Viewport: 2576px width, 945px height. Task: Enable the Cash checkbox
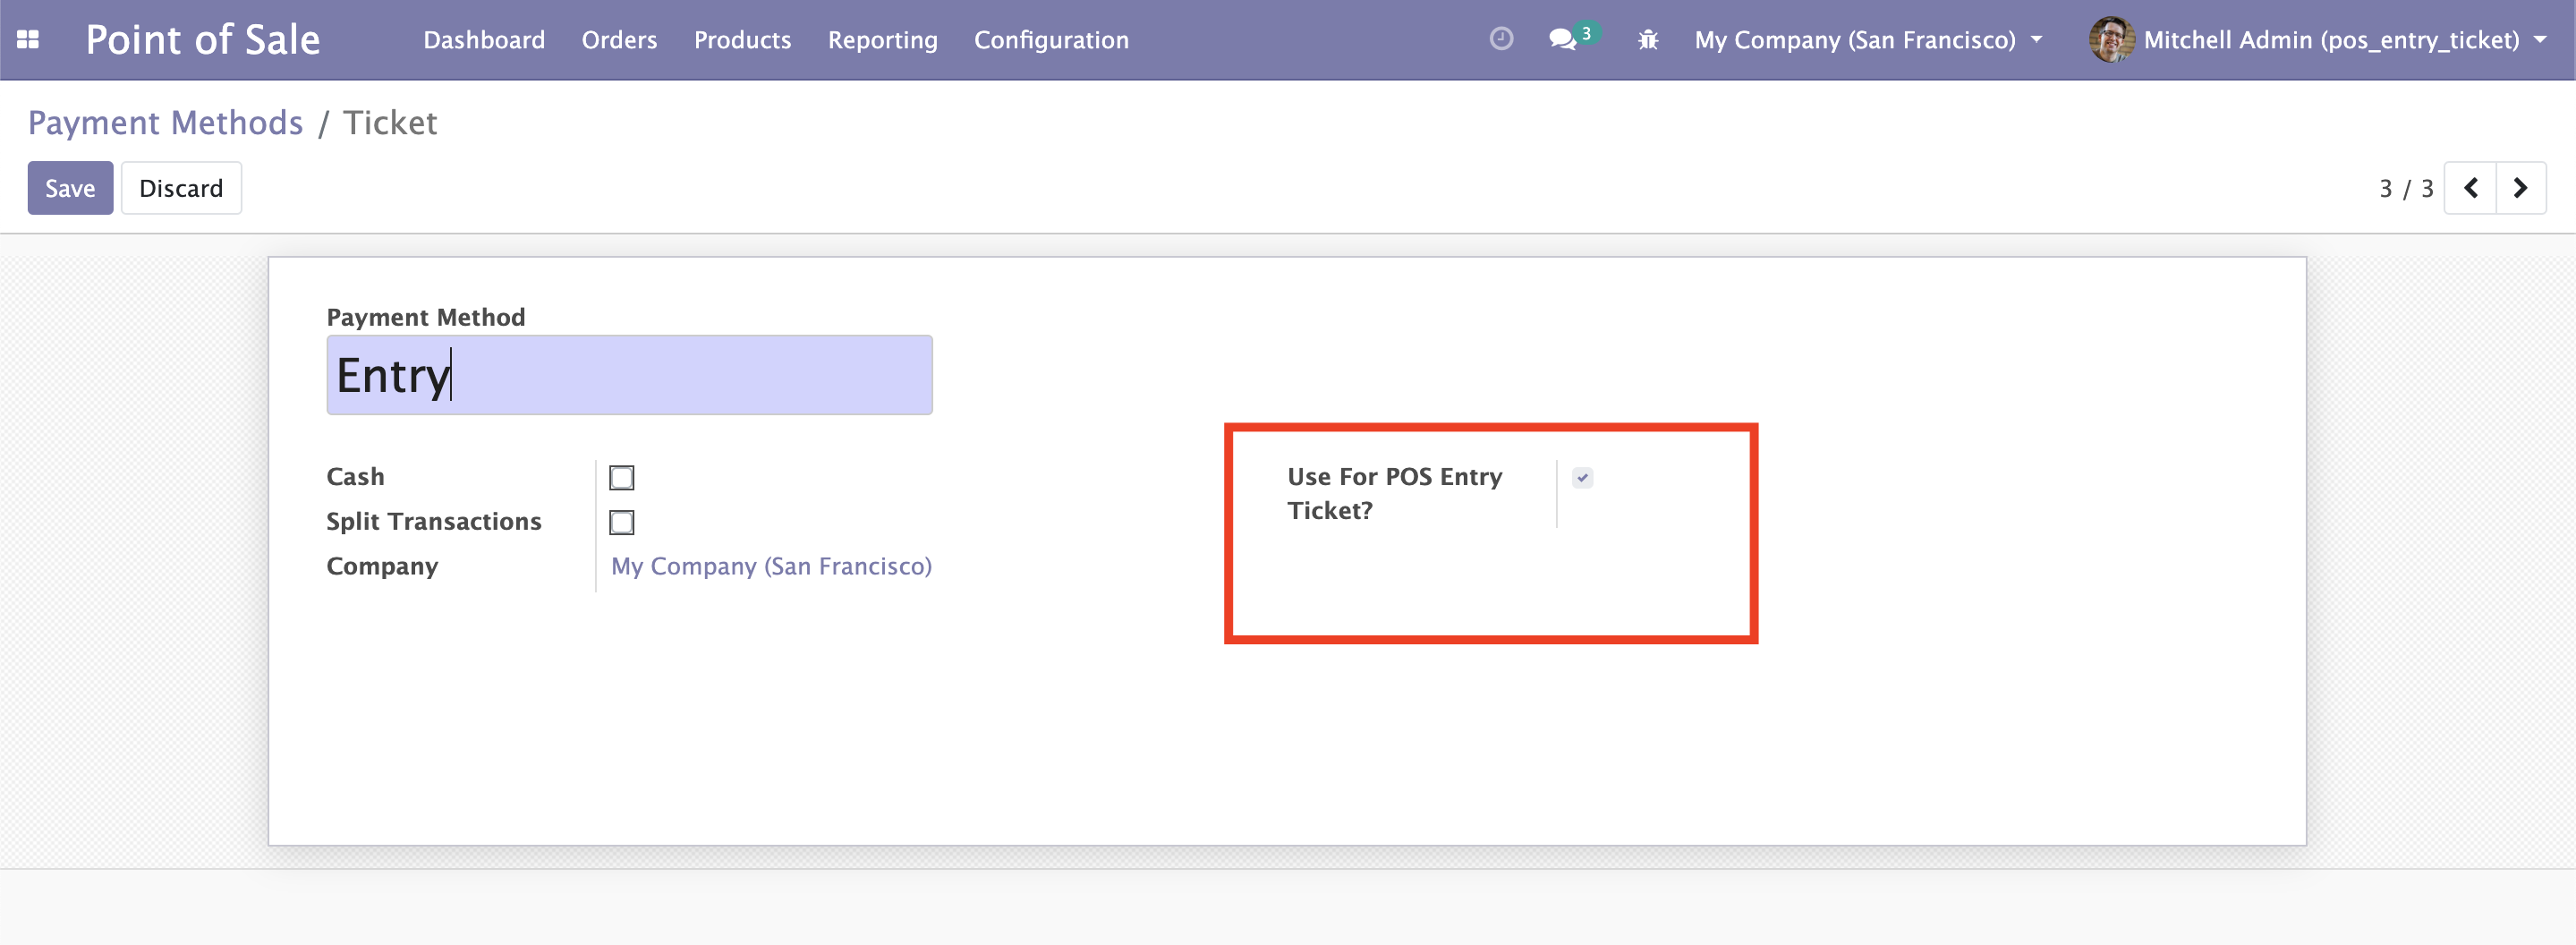coord(621,478)
